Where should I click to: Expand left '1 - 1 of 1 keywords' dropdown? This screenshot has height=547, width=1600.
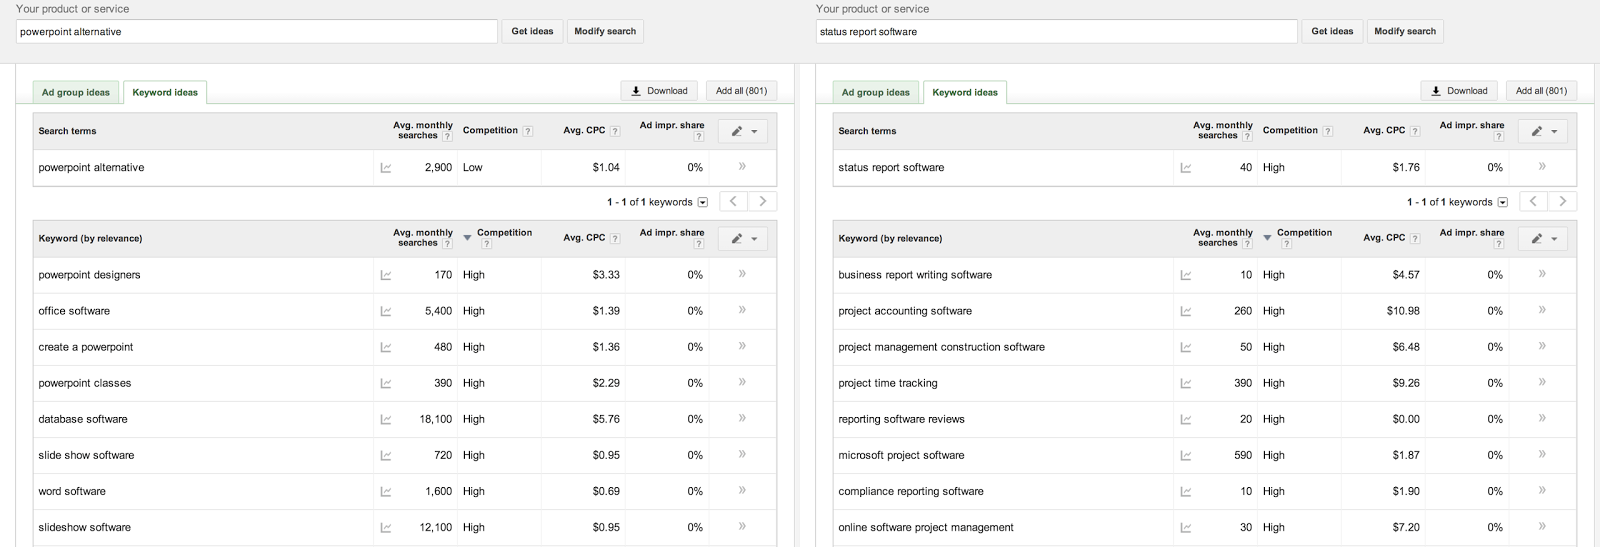click(x=703, y=202)
